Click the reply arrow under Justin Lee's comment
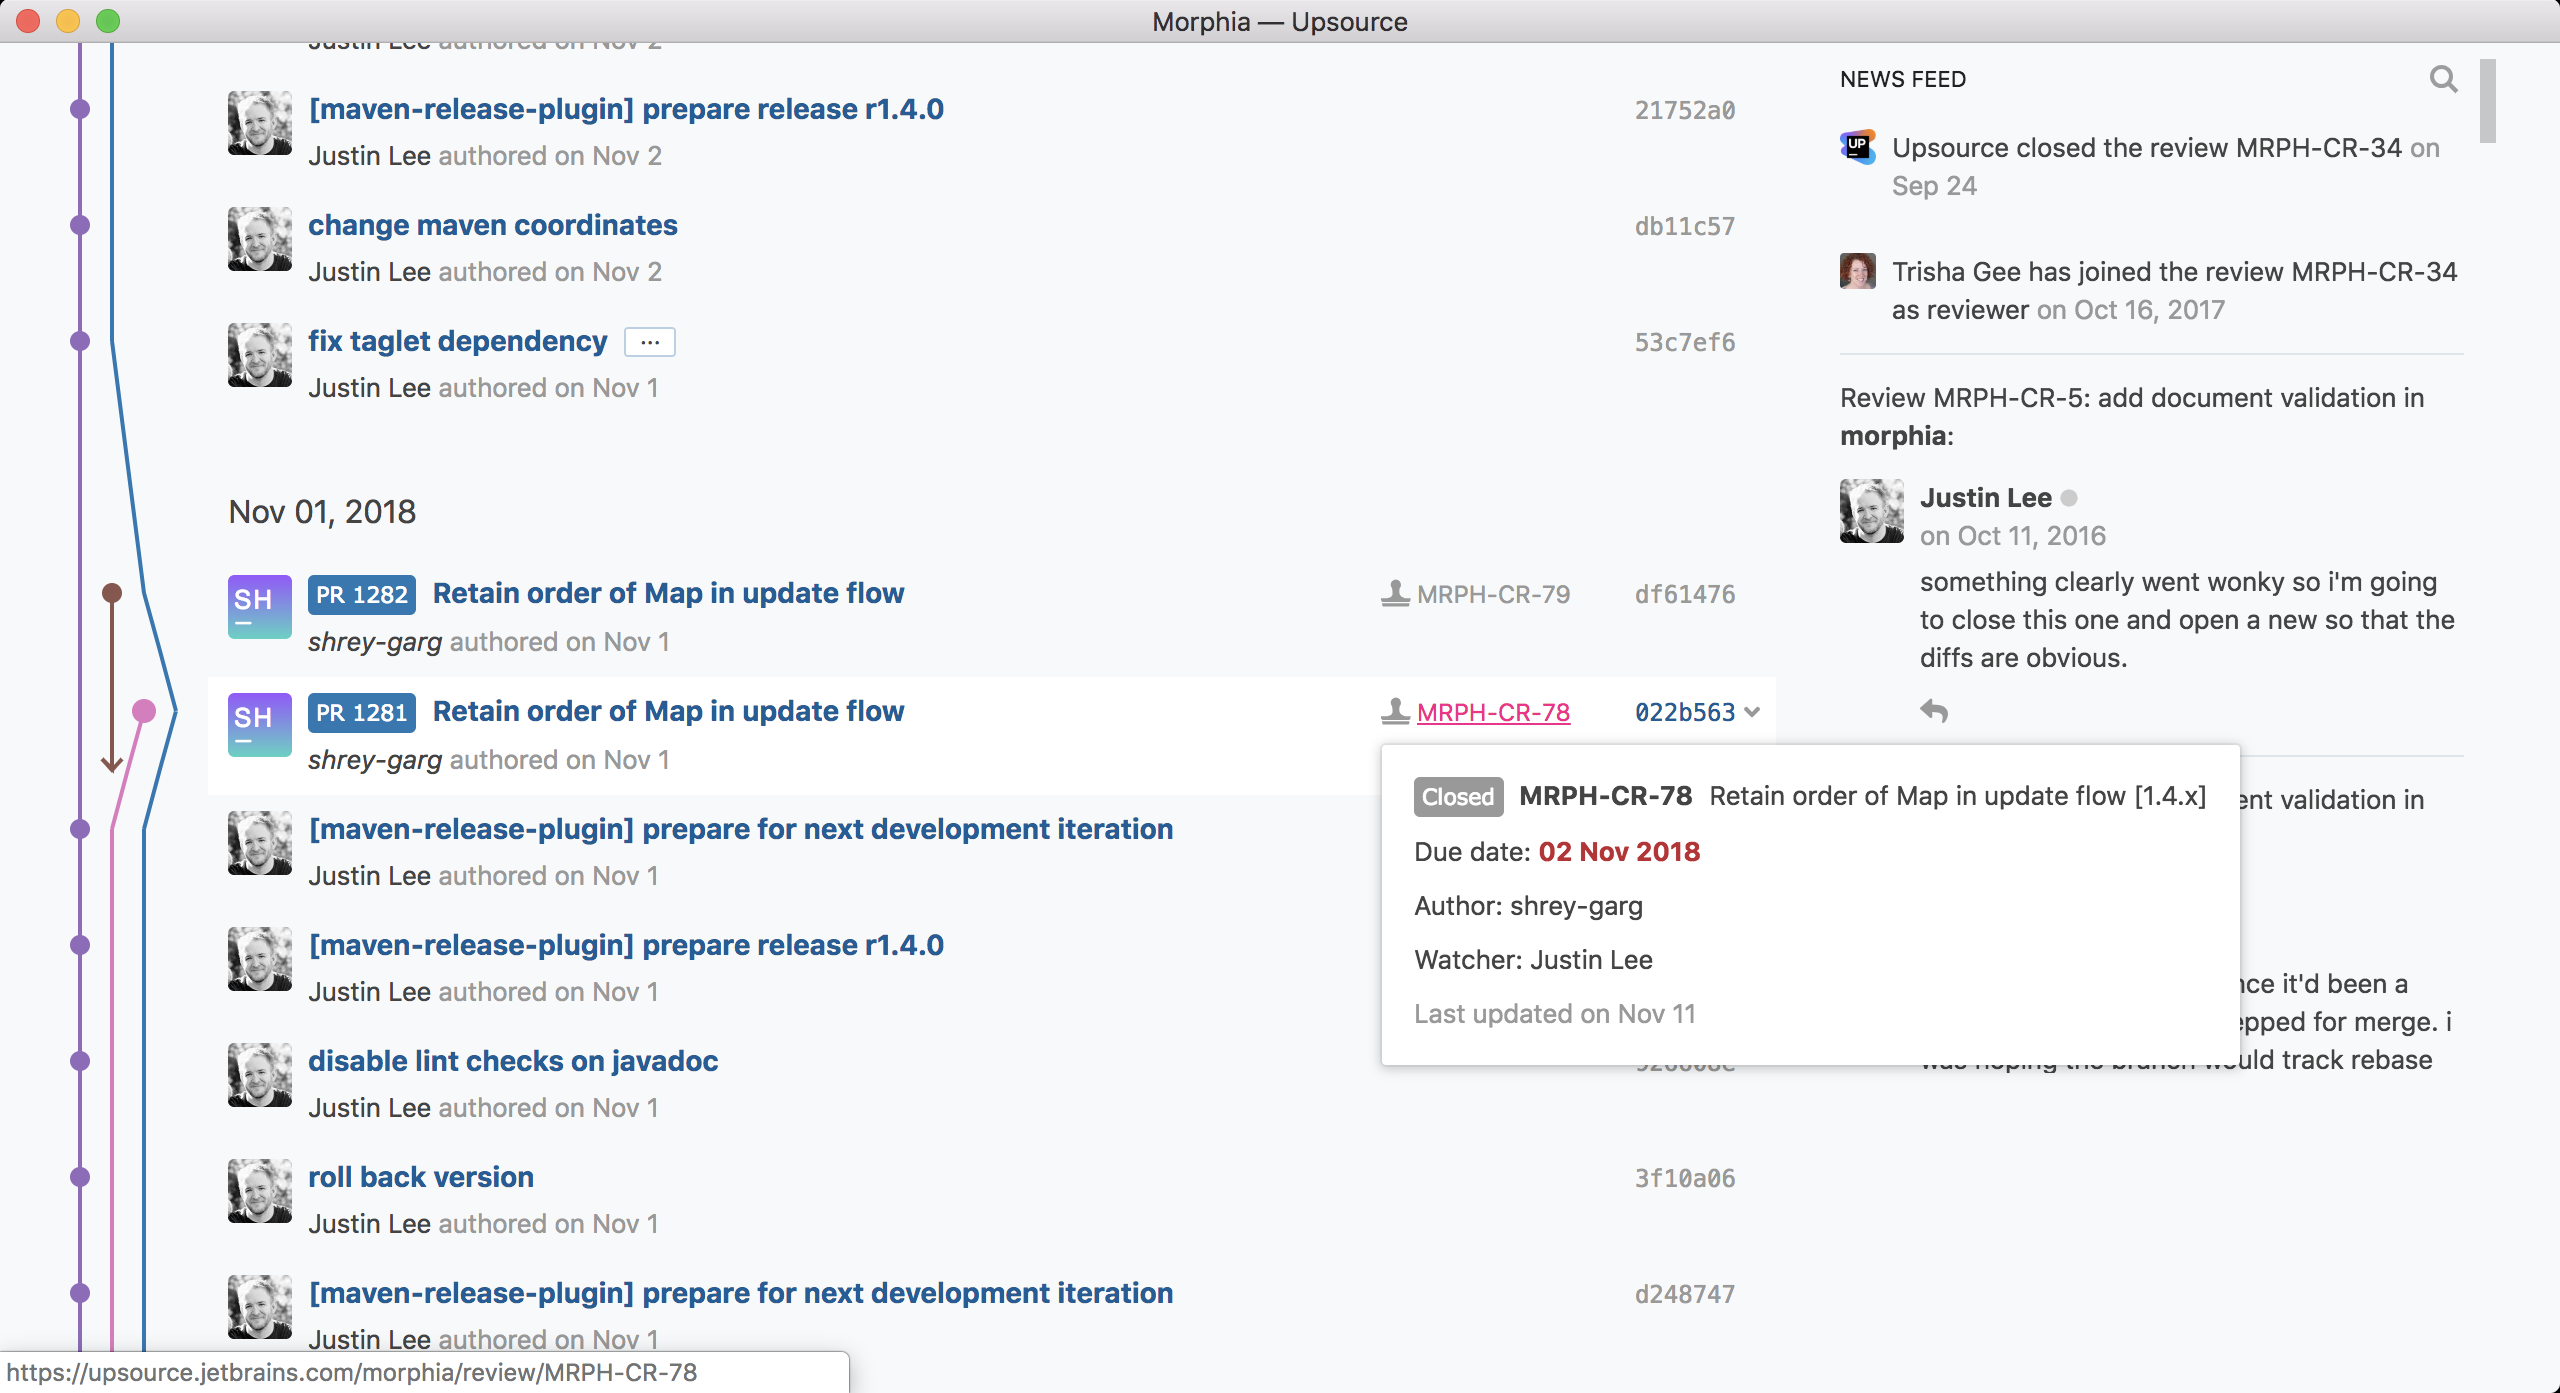The image size is (2560, 1393). [x=1934, y=711]
